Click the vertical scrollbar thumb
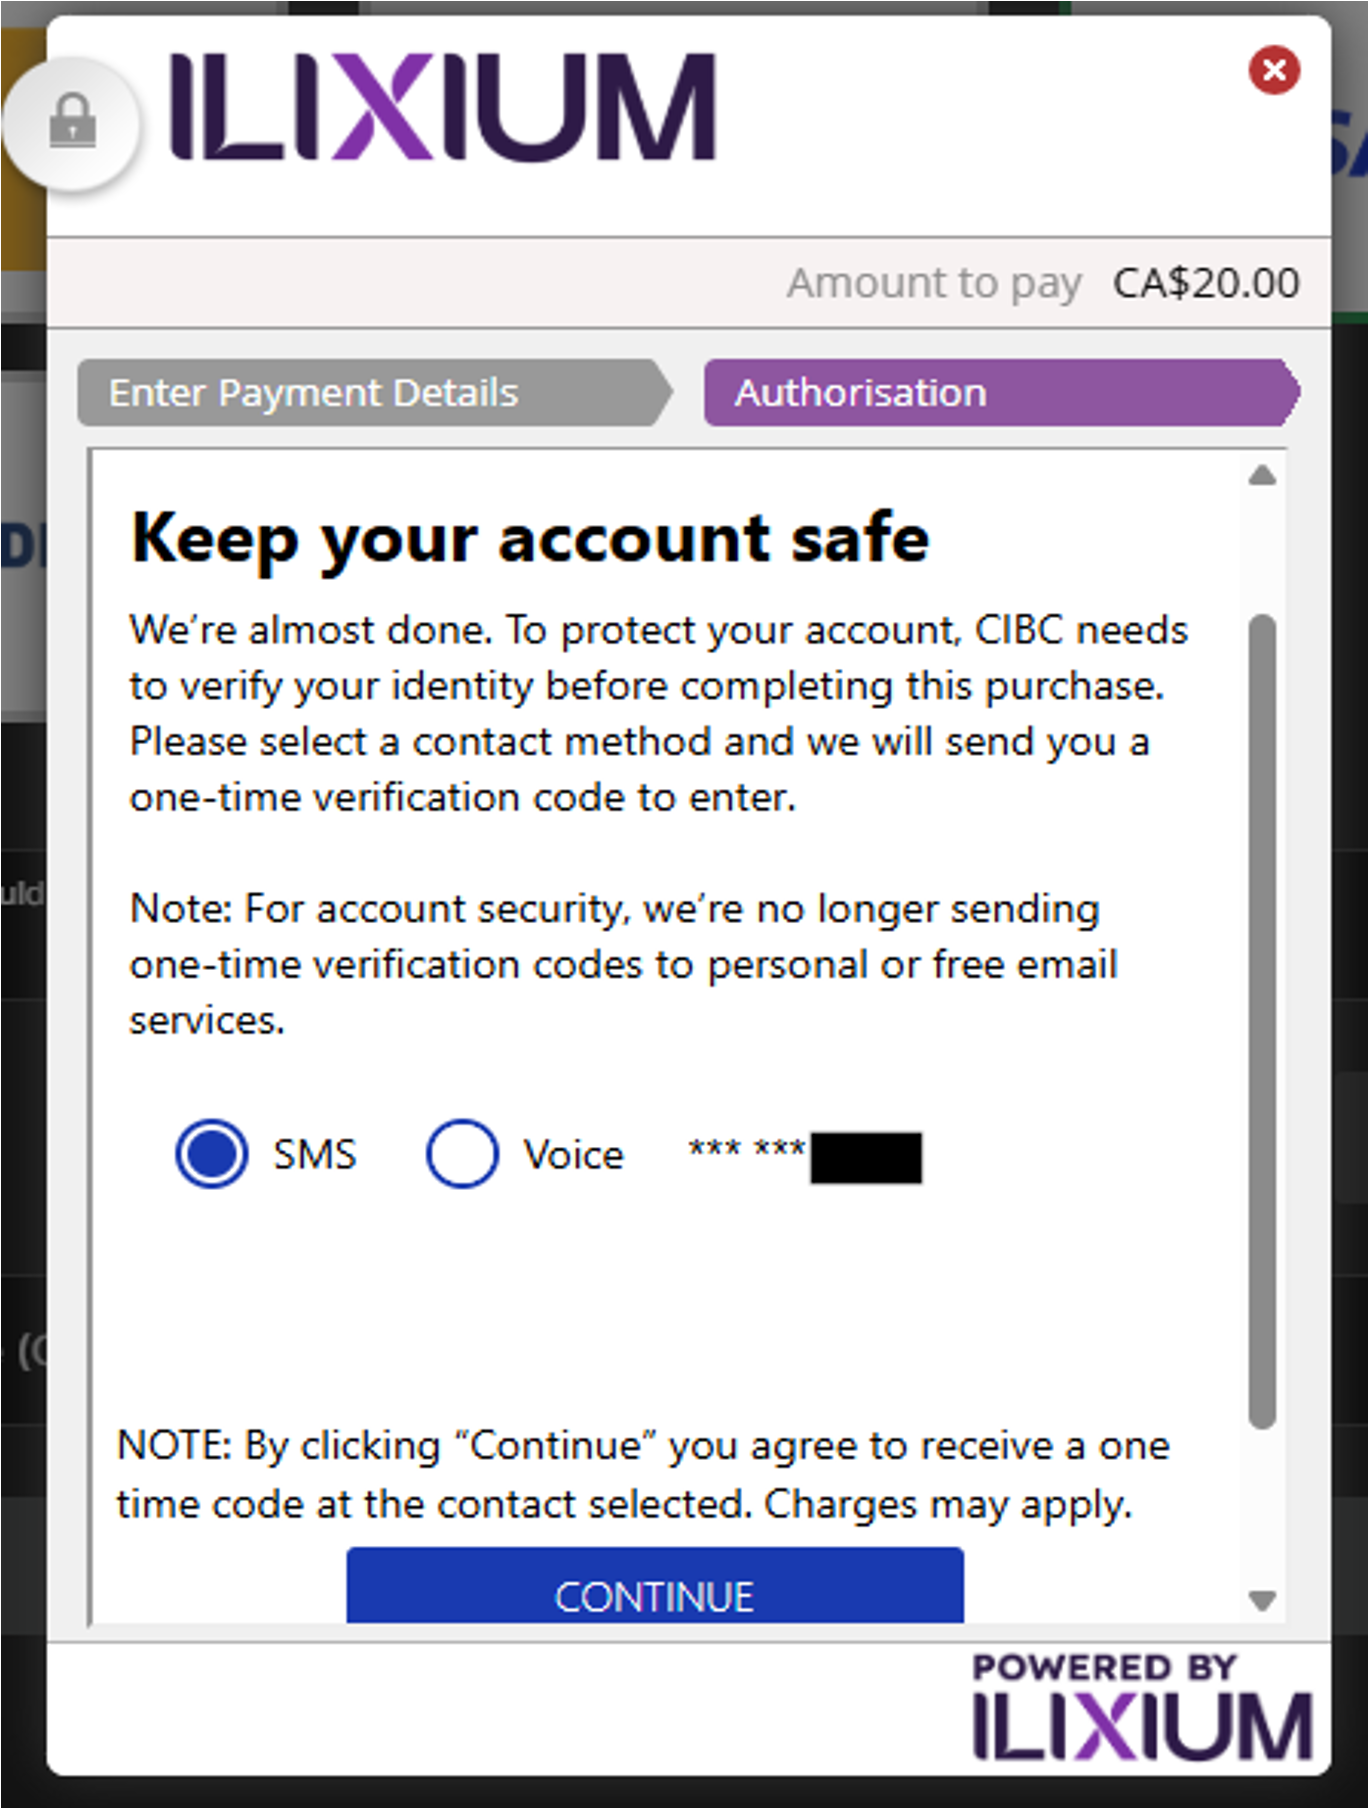 point(1262,1020)
